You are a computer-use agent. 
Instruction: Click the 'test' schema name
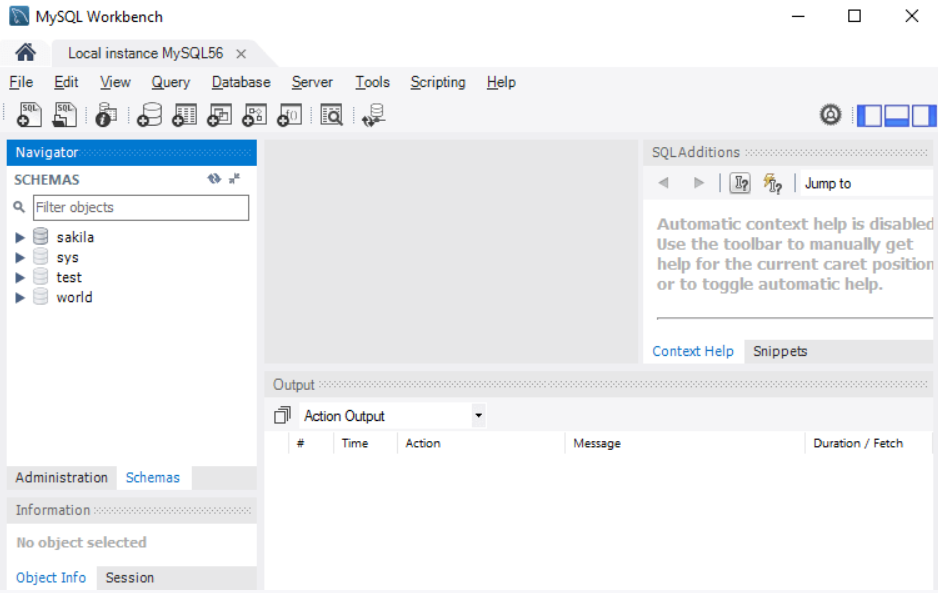69,277
